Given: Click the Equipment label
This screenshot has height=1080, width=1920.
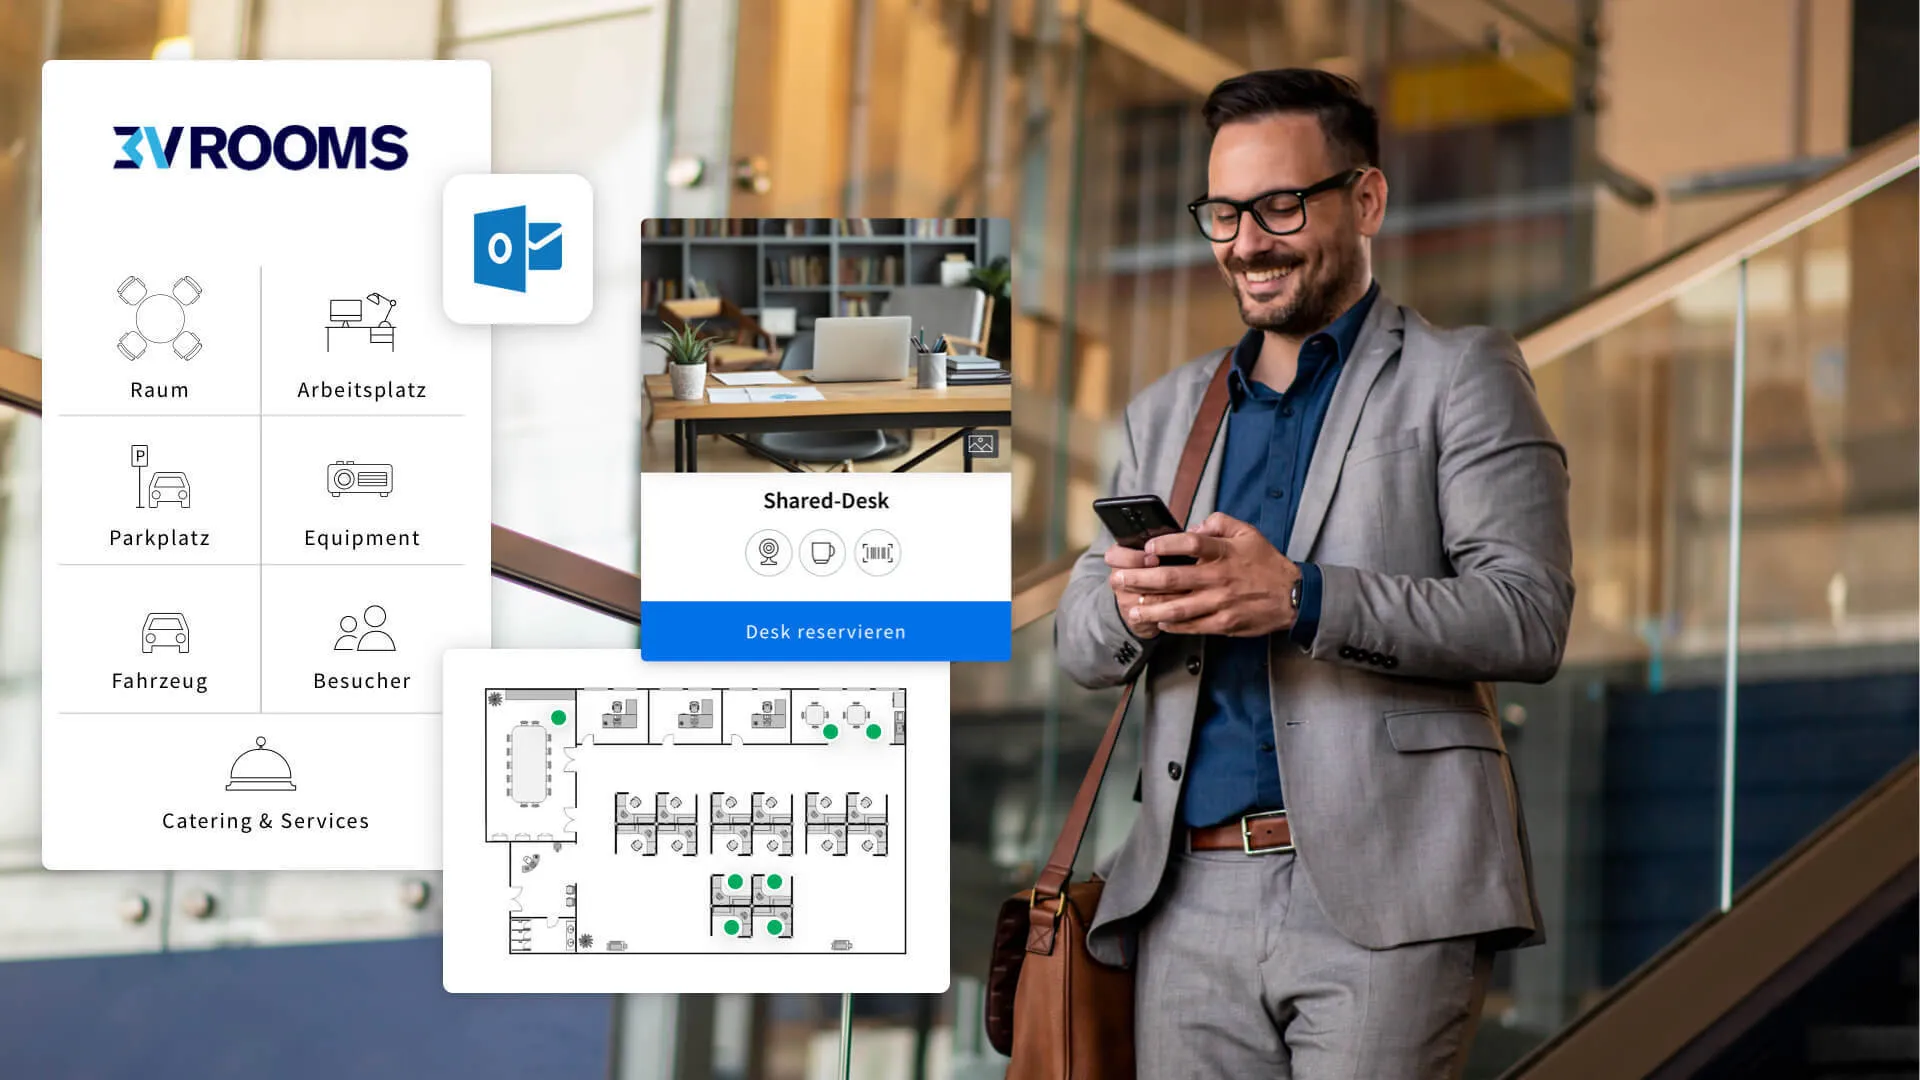Looking at the screenshot, I should click(362, 538).
